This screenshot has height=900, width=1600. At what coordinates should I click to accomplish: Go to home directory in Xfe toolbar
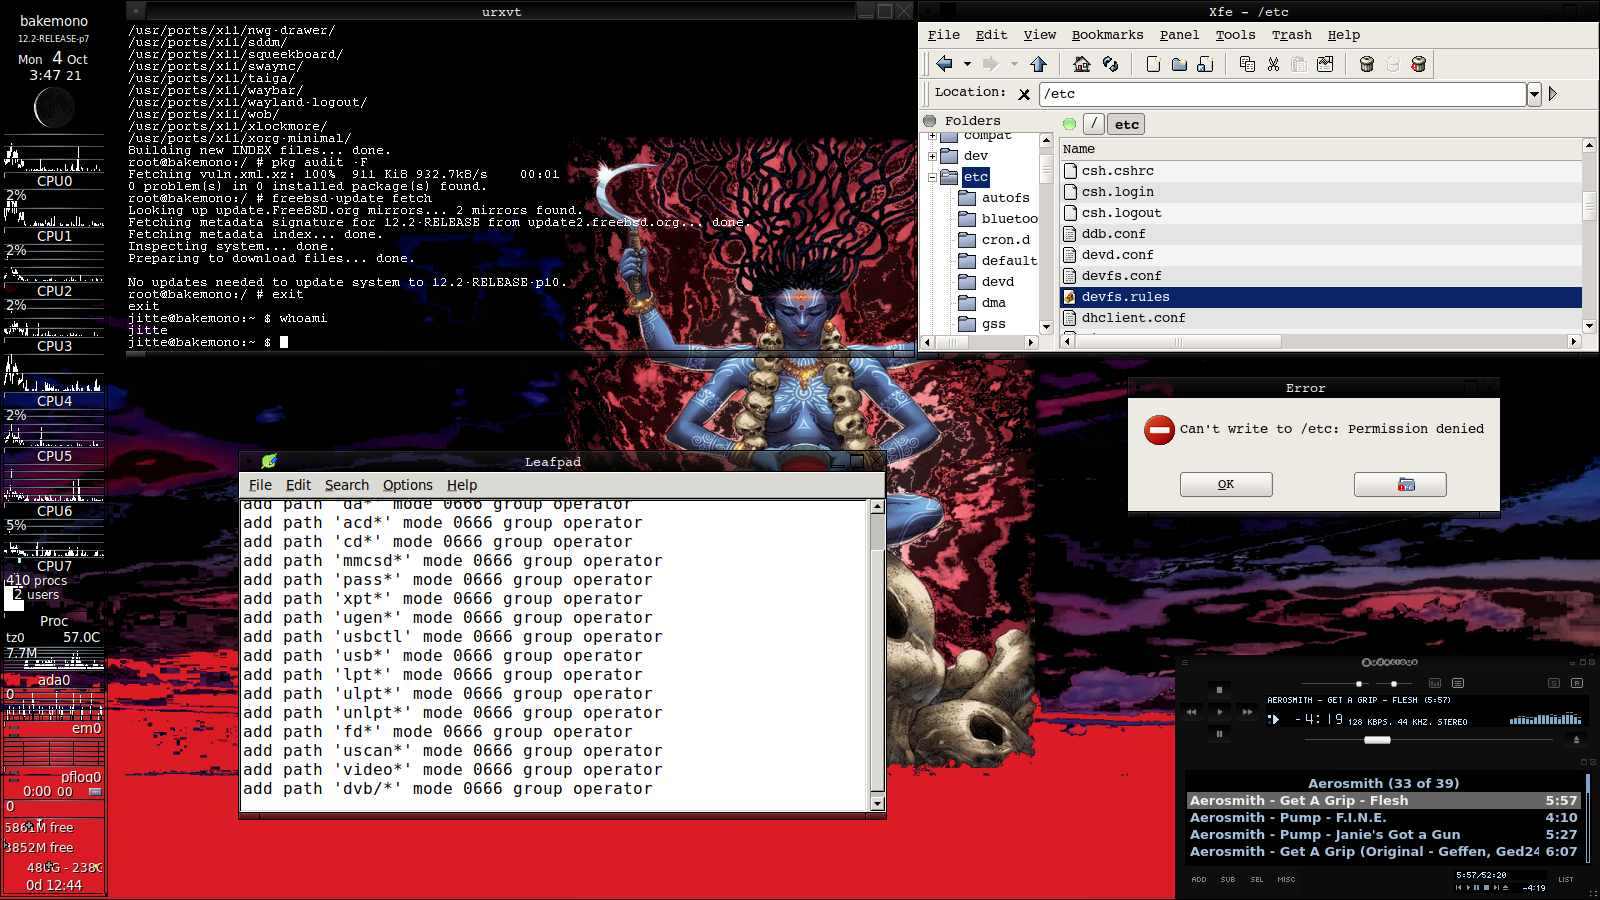click(1081, 64)
